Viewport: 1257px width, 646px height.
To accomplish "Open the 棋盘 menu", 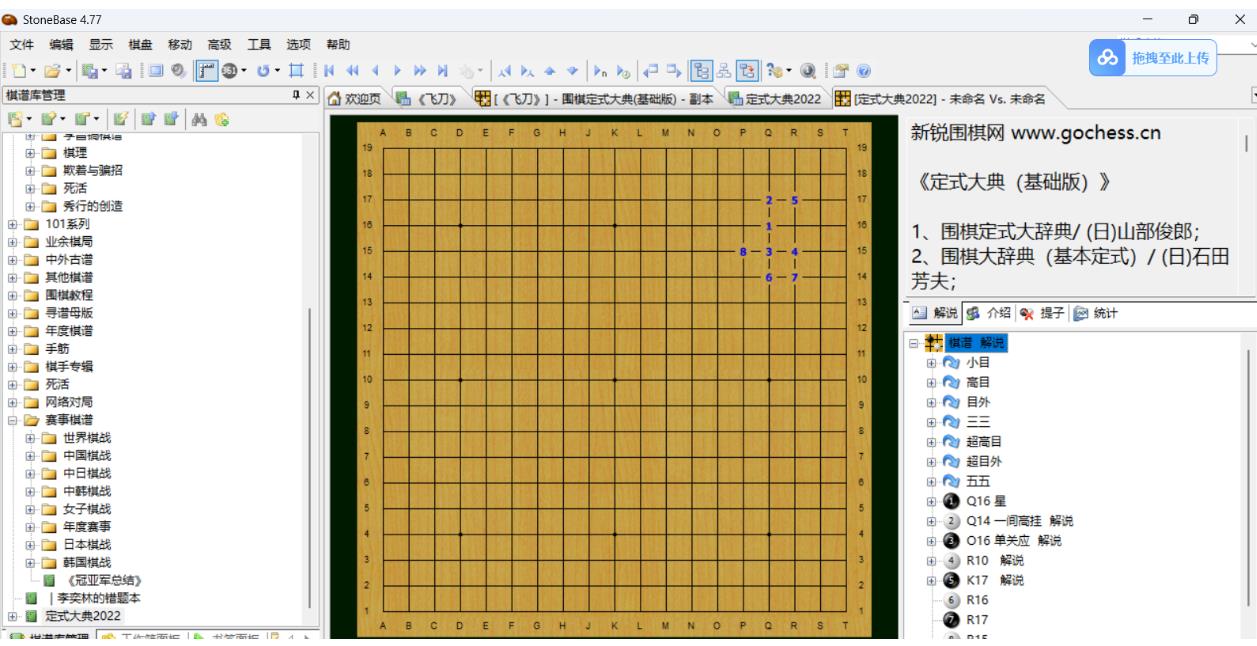I will (x=141, y=45).
